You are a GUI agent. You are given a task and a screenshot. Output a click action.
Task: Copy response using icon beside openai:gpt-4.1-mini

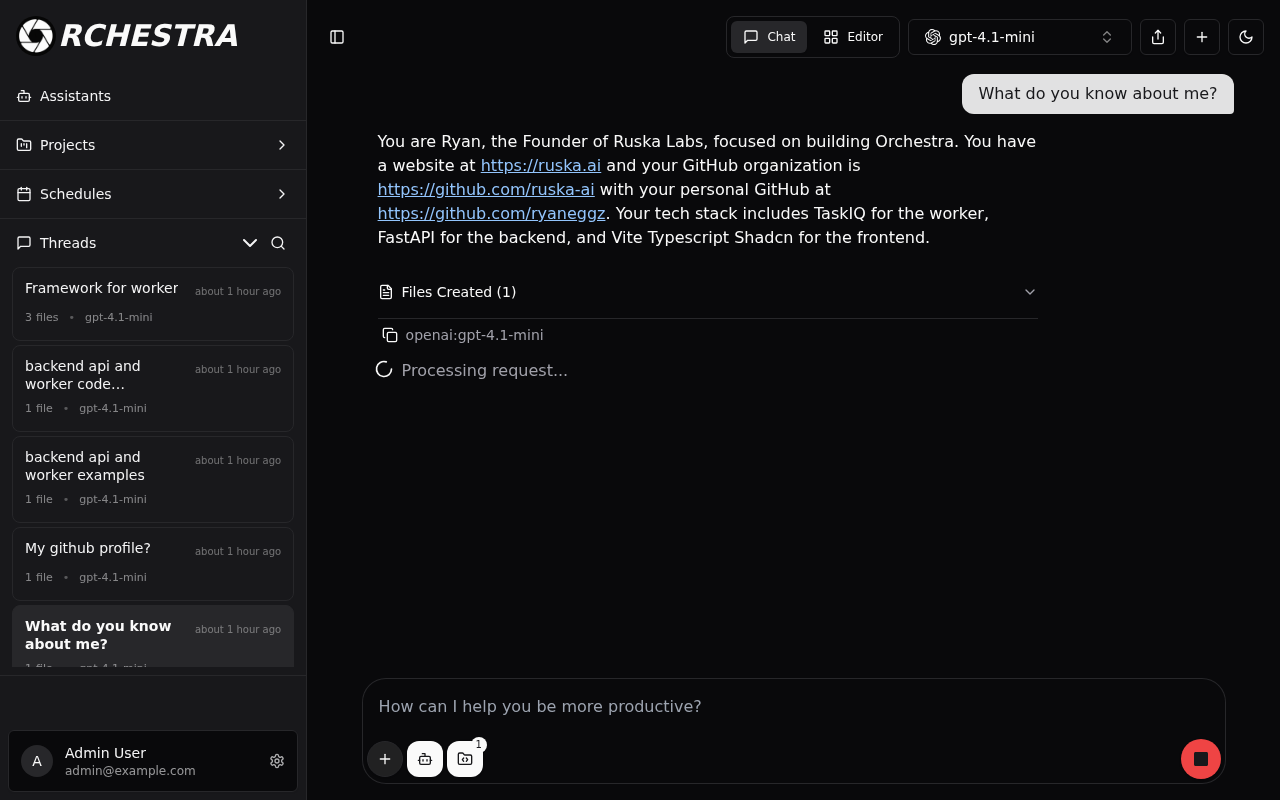coord(390,335)
